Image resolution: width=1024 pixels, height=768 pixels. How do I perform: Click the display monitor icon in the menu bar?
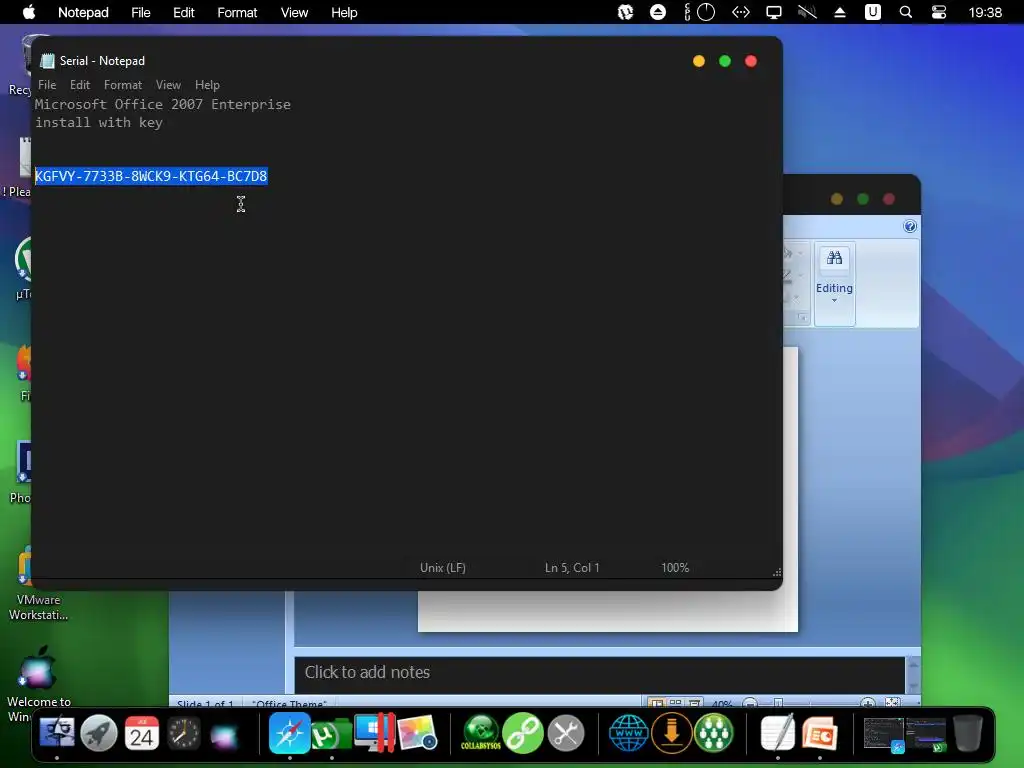pos(774,12)
